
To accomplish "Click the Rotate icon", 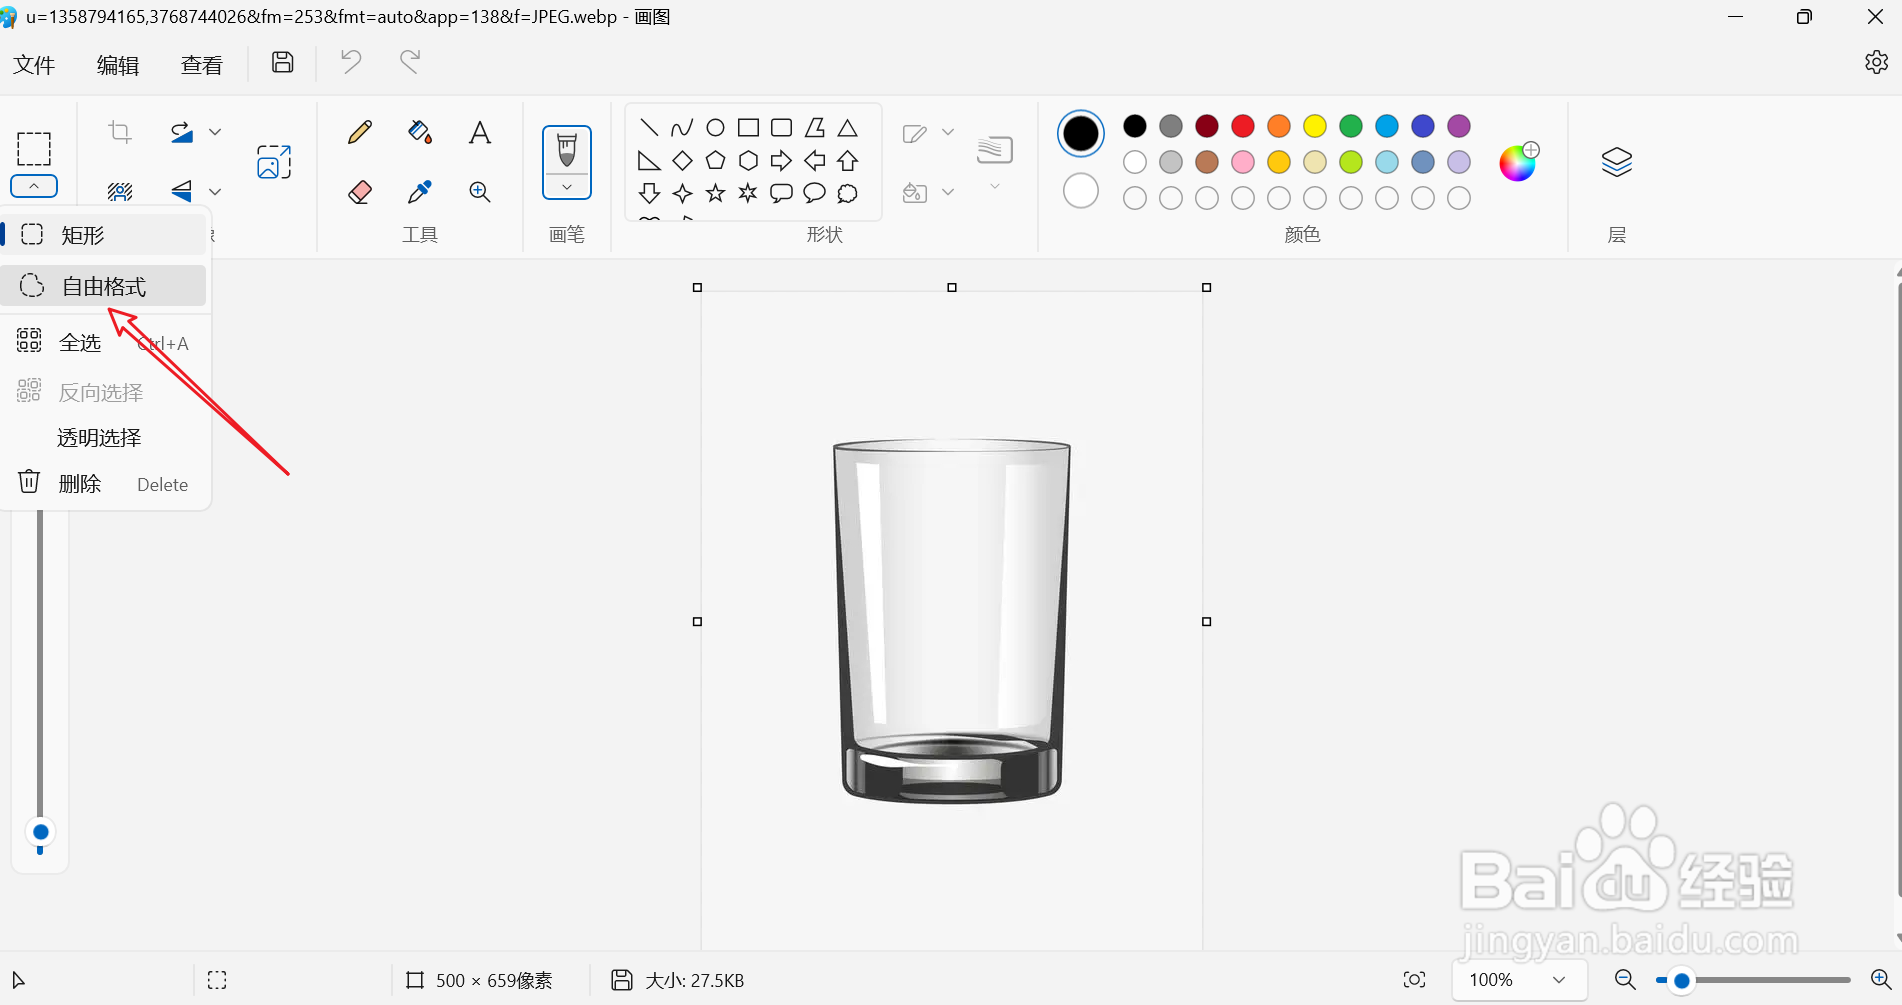I will pyautogui.click(x=182, y=132).
